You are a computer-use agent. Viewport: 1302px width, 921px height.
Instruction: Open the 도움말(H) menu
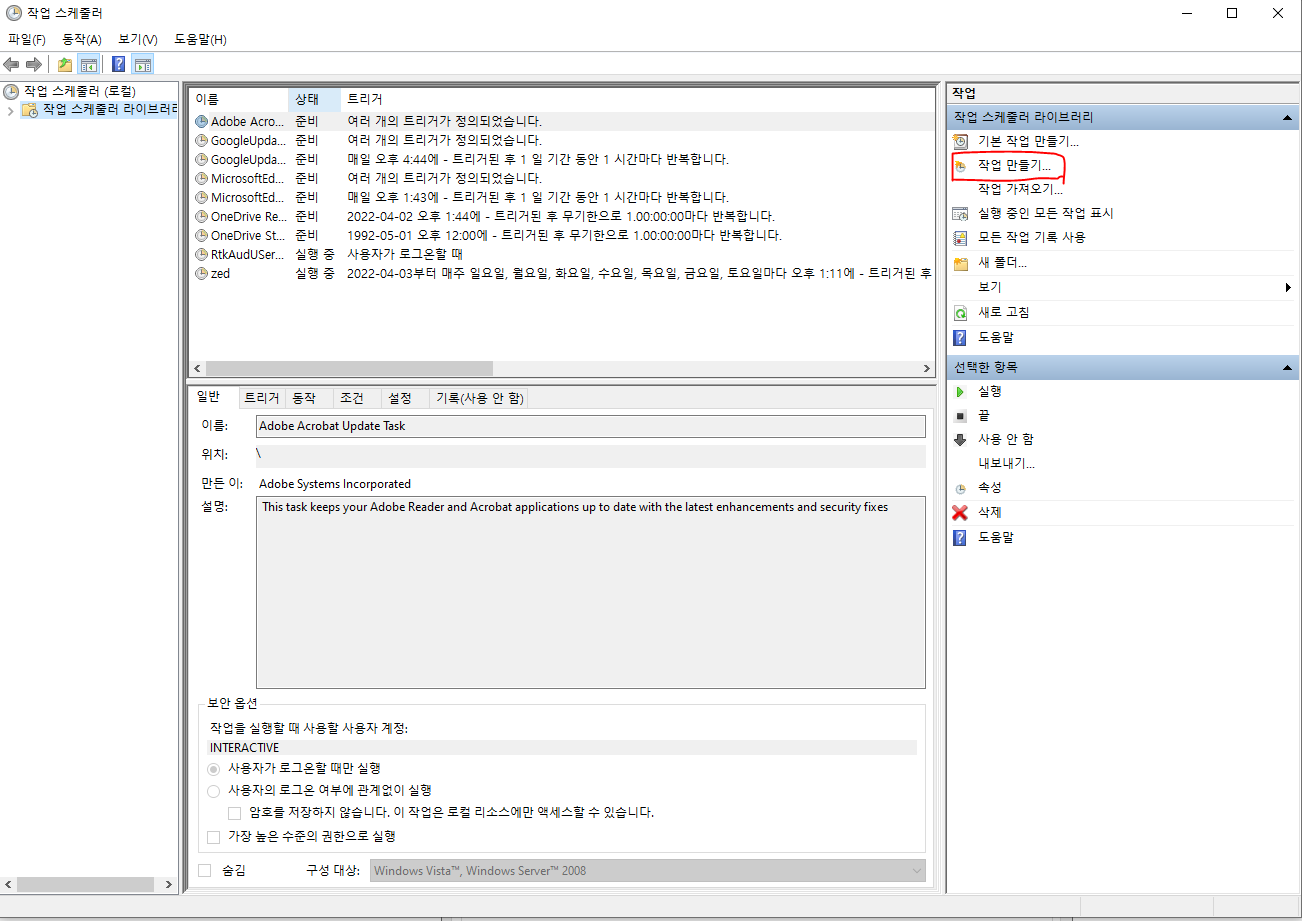point(200,39)
